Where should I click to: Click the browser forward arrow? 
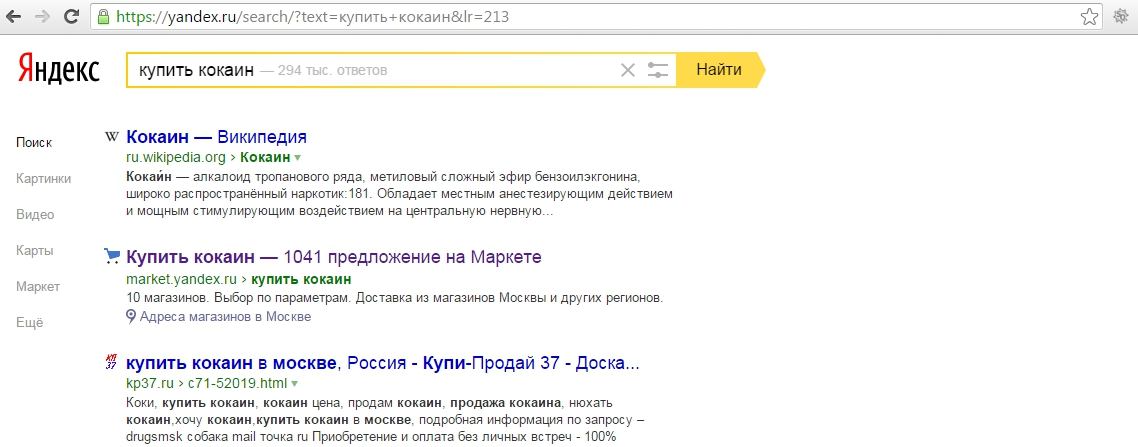click(x=42, y=17)
